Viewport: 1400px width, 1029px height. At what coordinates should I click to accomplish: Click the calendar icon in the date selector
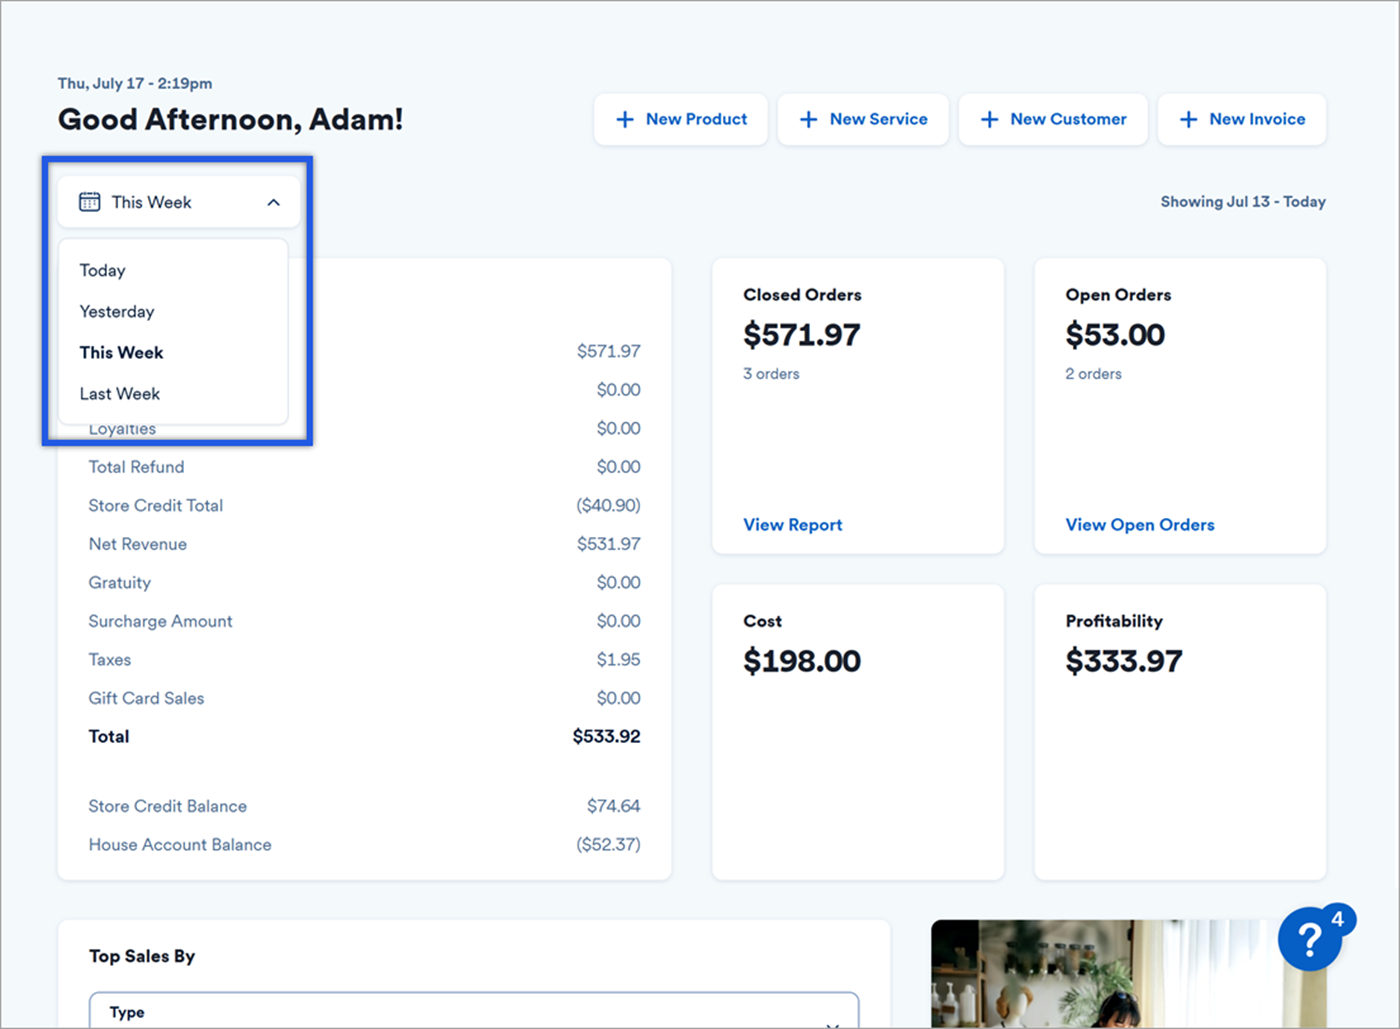(90, 201)
